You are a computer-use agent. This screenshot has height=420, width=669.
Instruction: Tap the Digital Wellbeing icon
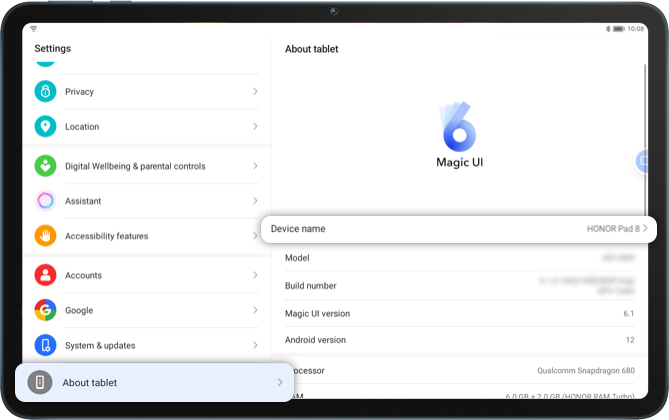pyautogui.click(x=45, y=166)
